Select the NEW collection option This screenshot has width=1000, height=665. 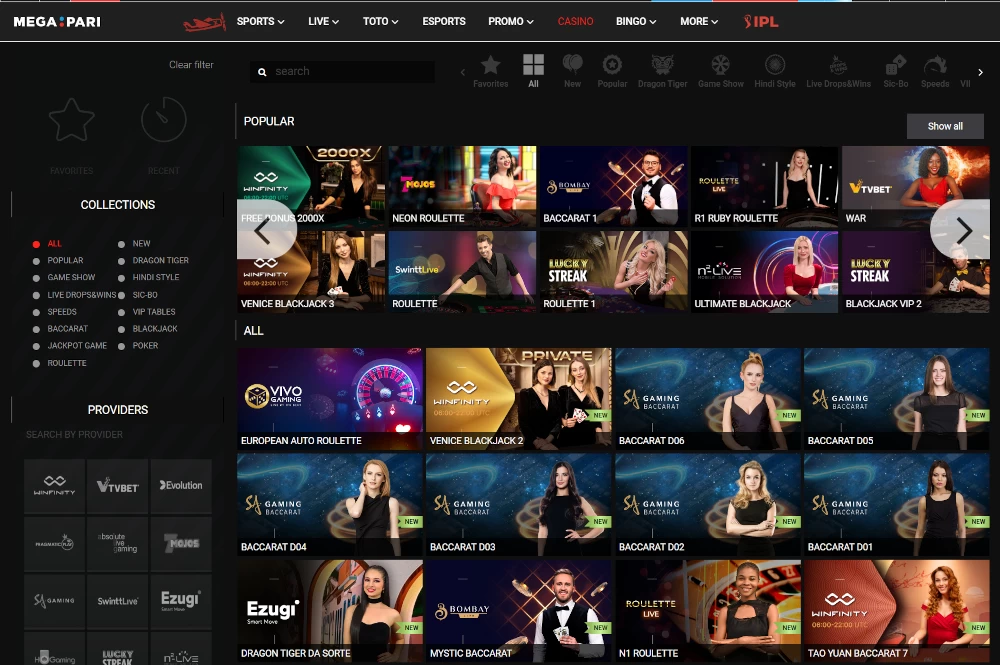pos(134,244)
